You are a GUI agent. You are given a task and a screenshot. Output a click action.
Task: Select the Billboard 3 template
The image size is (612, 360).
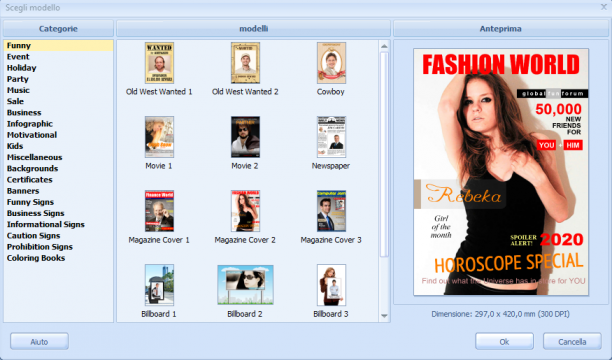pyautogui.click(x=331, y=285)
